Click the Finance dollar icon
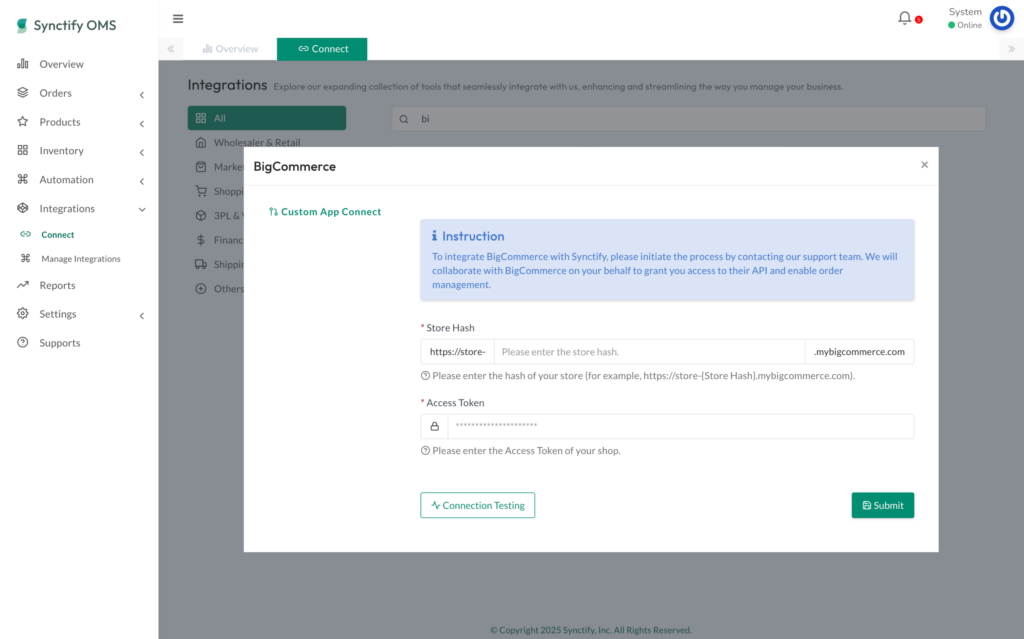Image resolution: width=1024 pixels, height=639 pixels. [200, 240]
